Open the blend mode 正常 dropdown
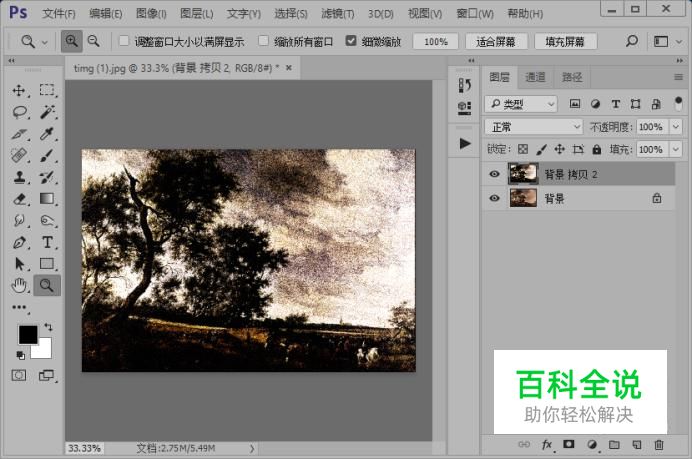The width and height of the screenshot is (692, 459). 534,127
